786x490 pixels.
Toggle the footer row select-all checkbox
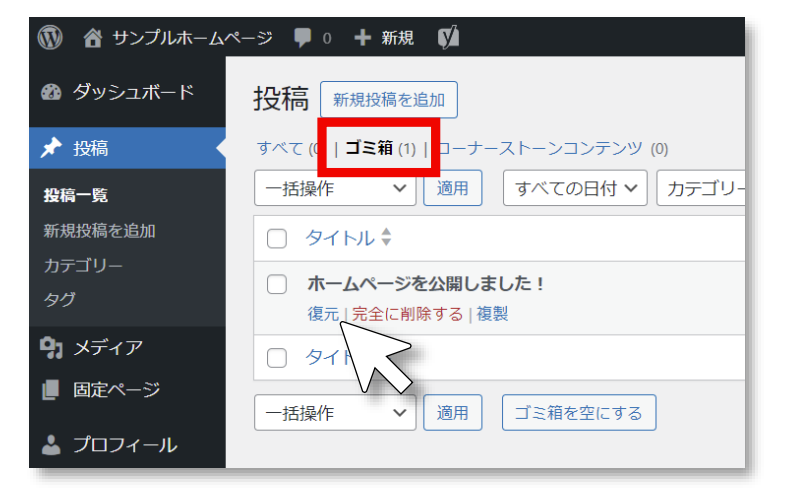[278, 358]
